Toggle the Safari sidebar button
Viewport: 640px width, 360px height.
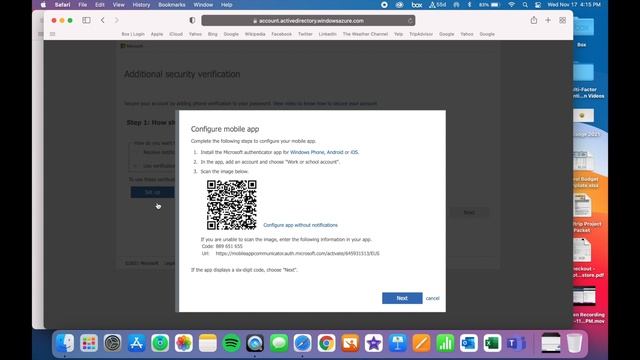[86, 20]
